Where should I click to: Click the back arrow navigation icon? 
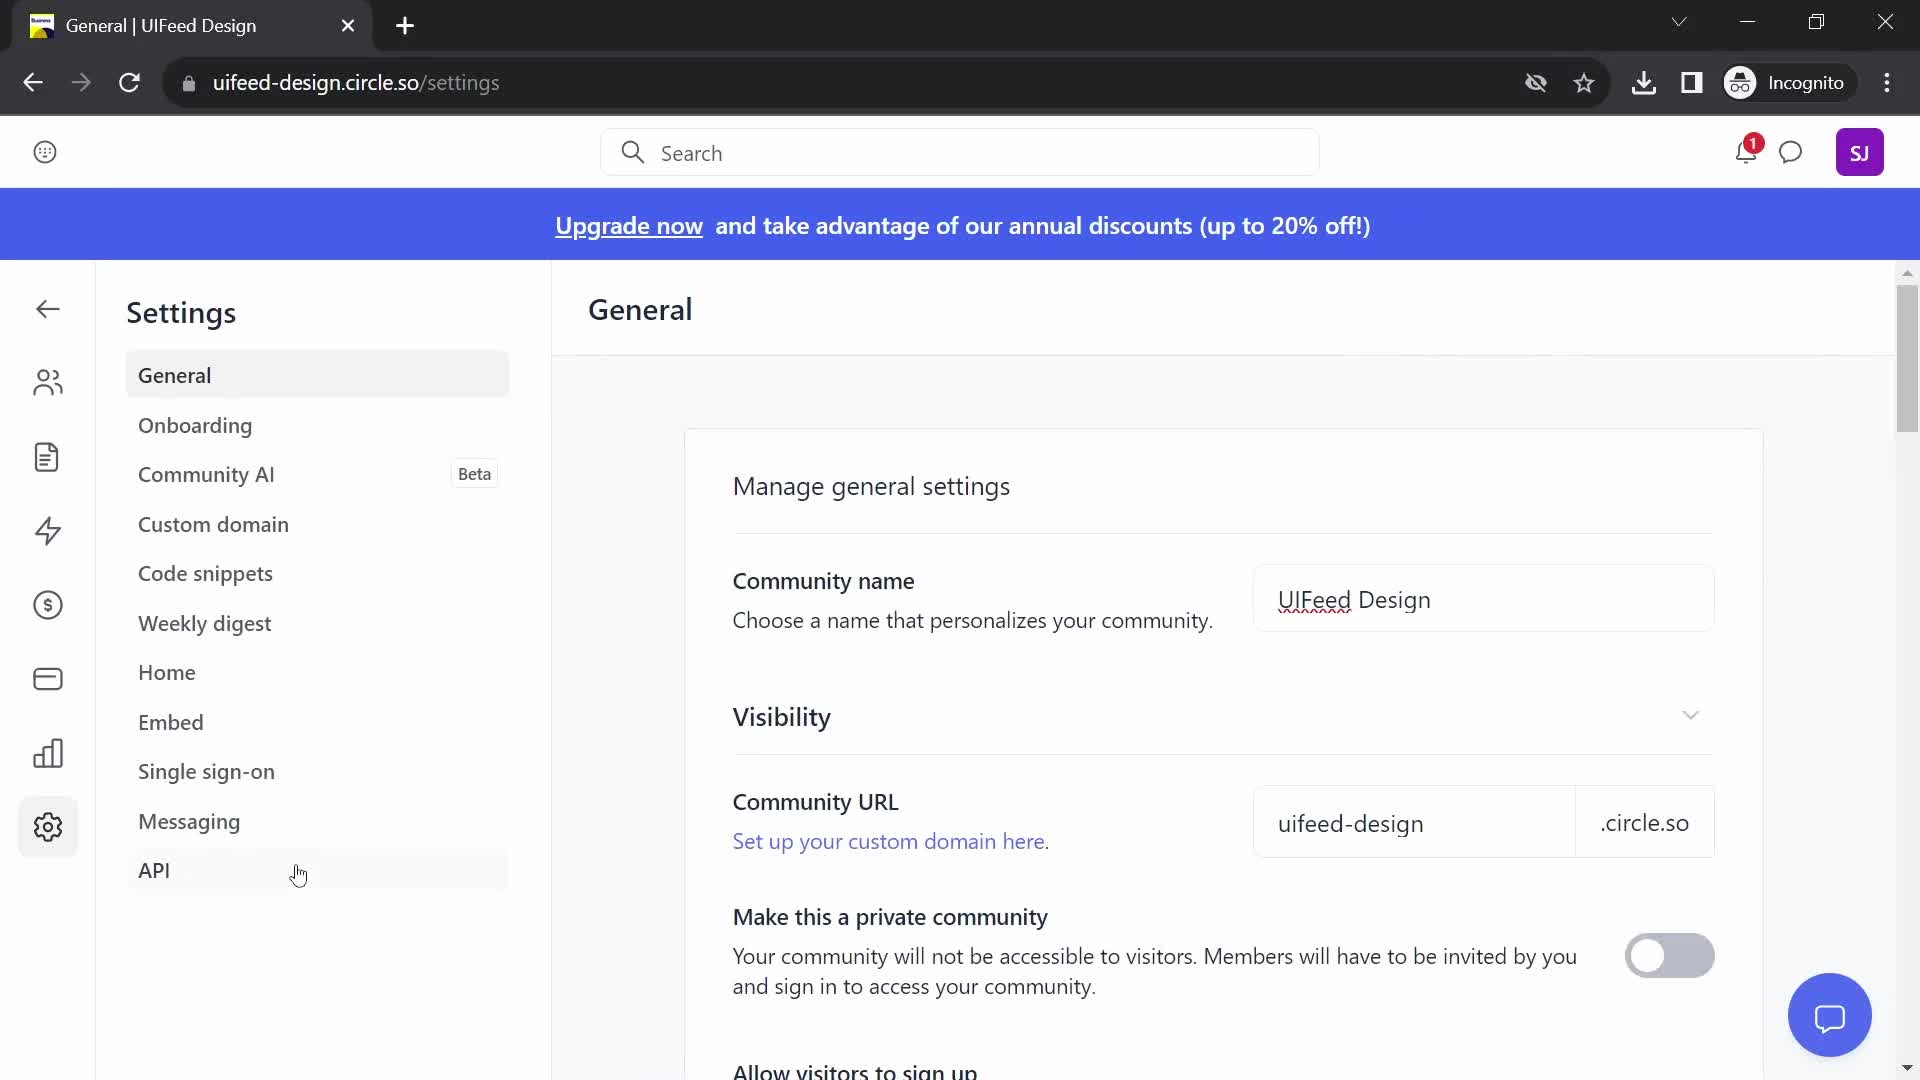point(47,307)
